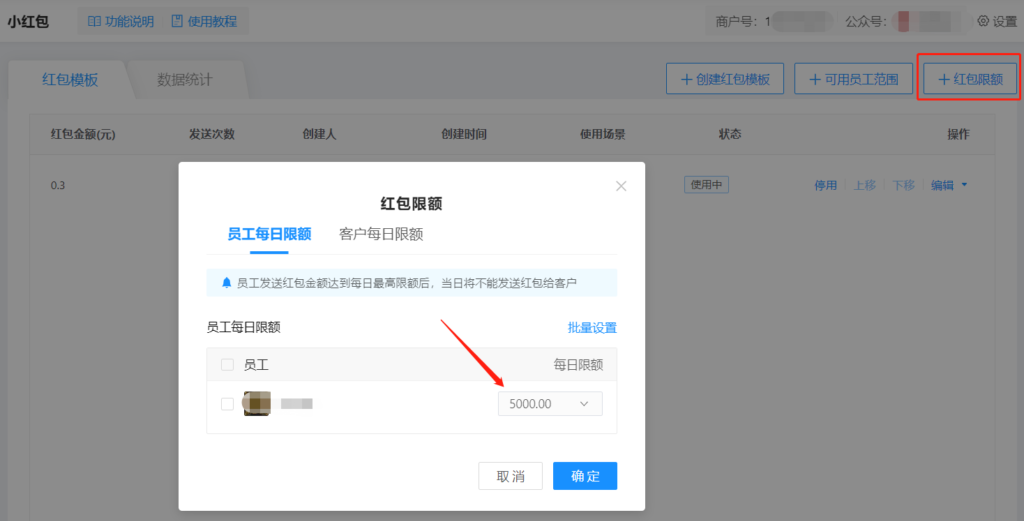This screenshot has width=1024, height=521.
Task: Check the employee row checkbox
Action: point(227,403)
